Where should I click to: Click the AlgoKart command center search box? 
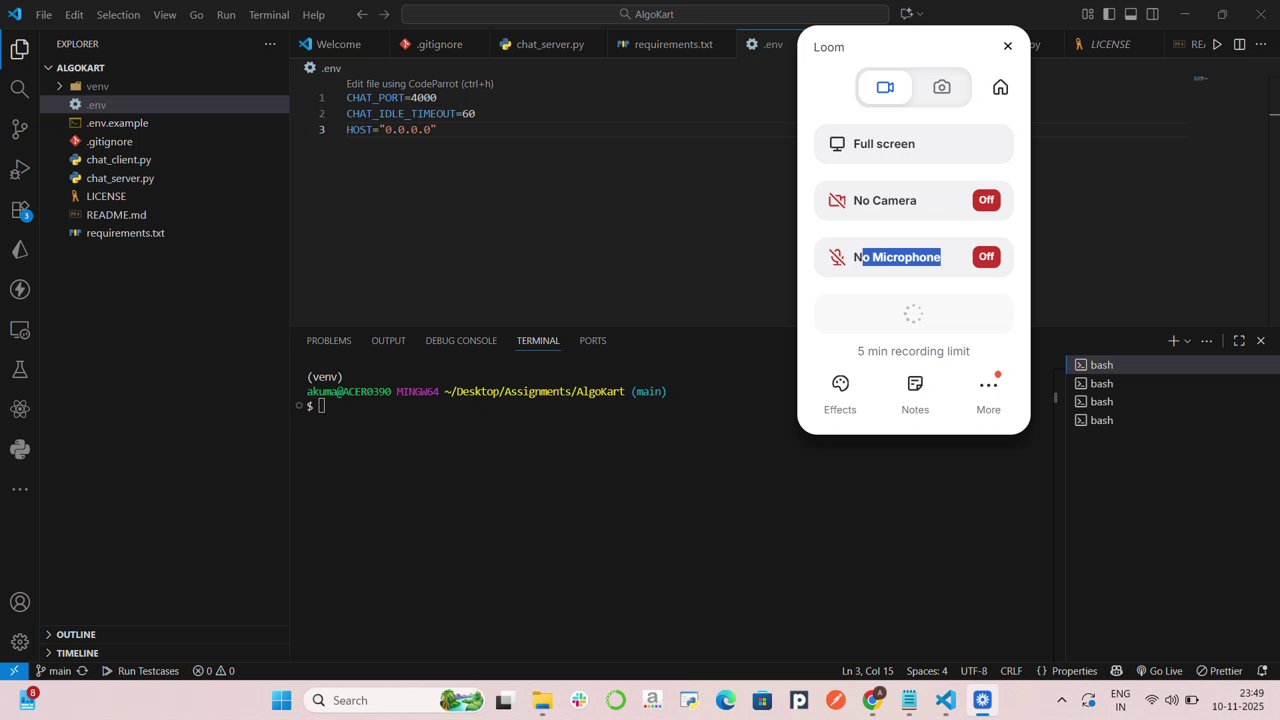pos(645,14)
